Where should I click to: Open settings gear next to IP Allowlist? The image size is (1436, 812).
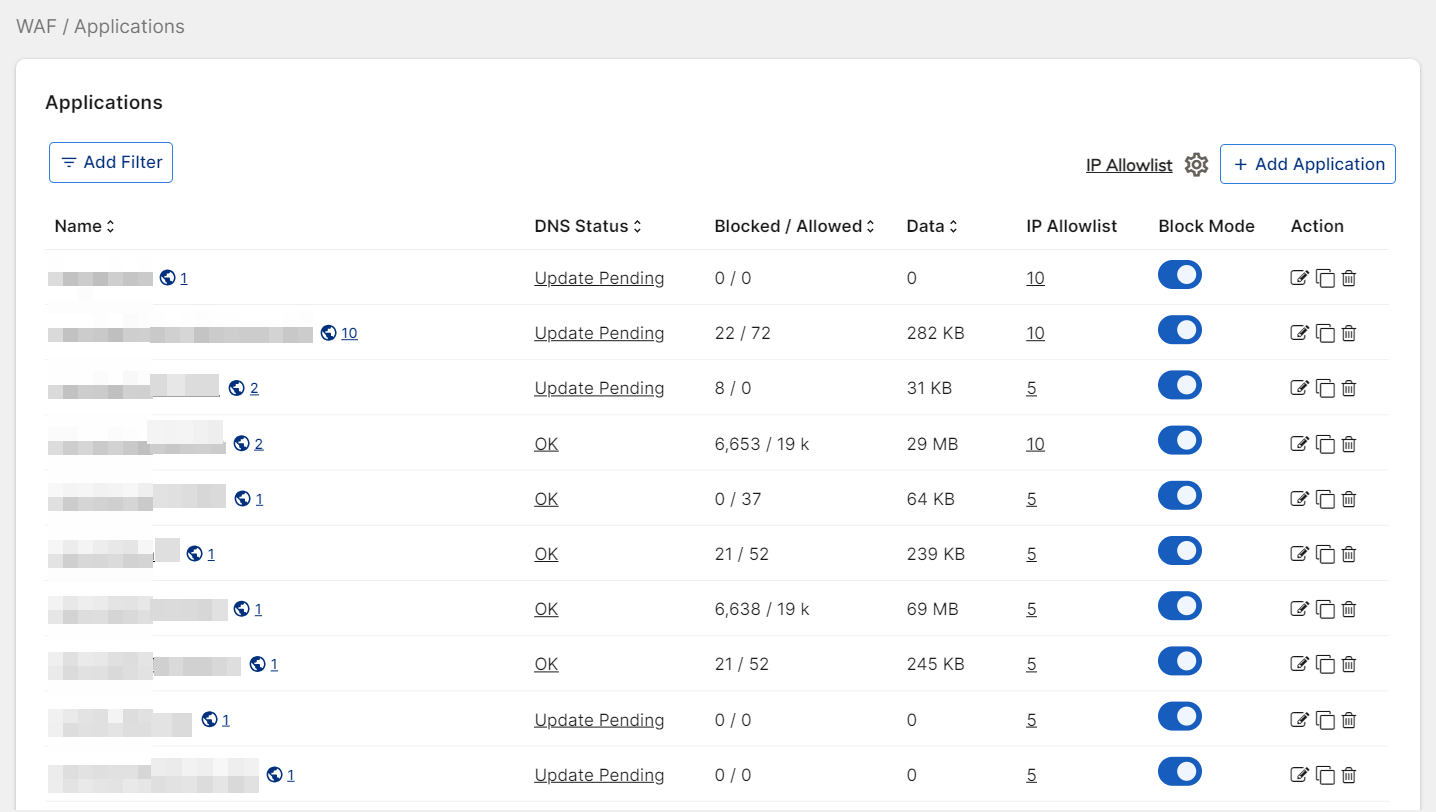pos(1196,165)
